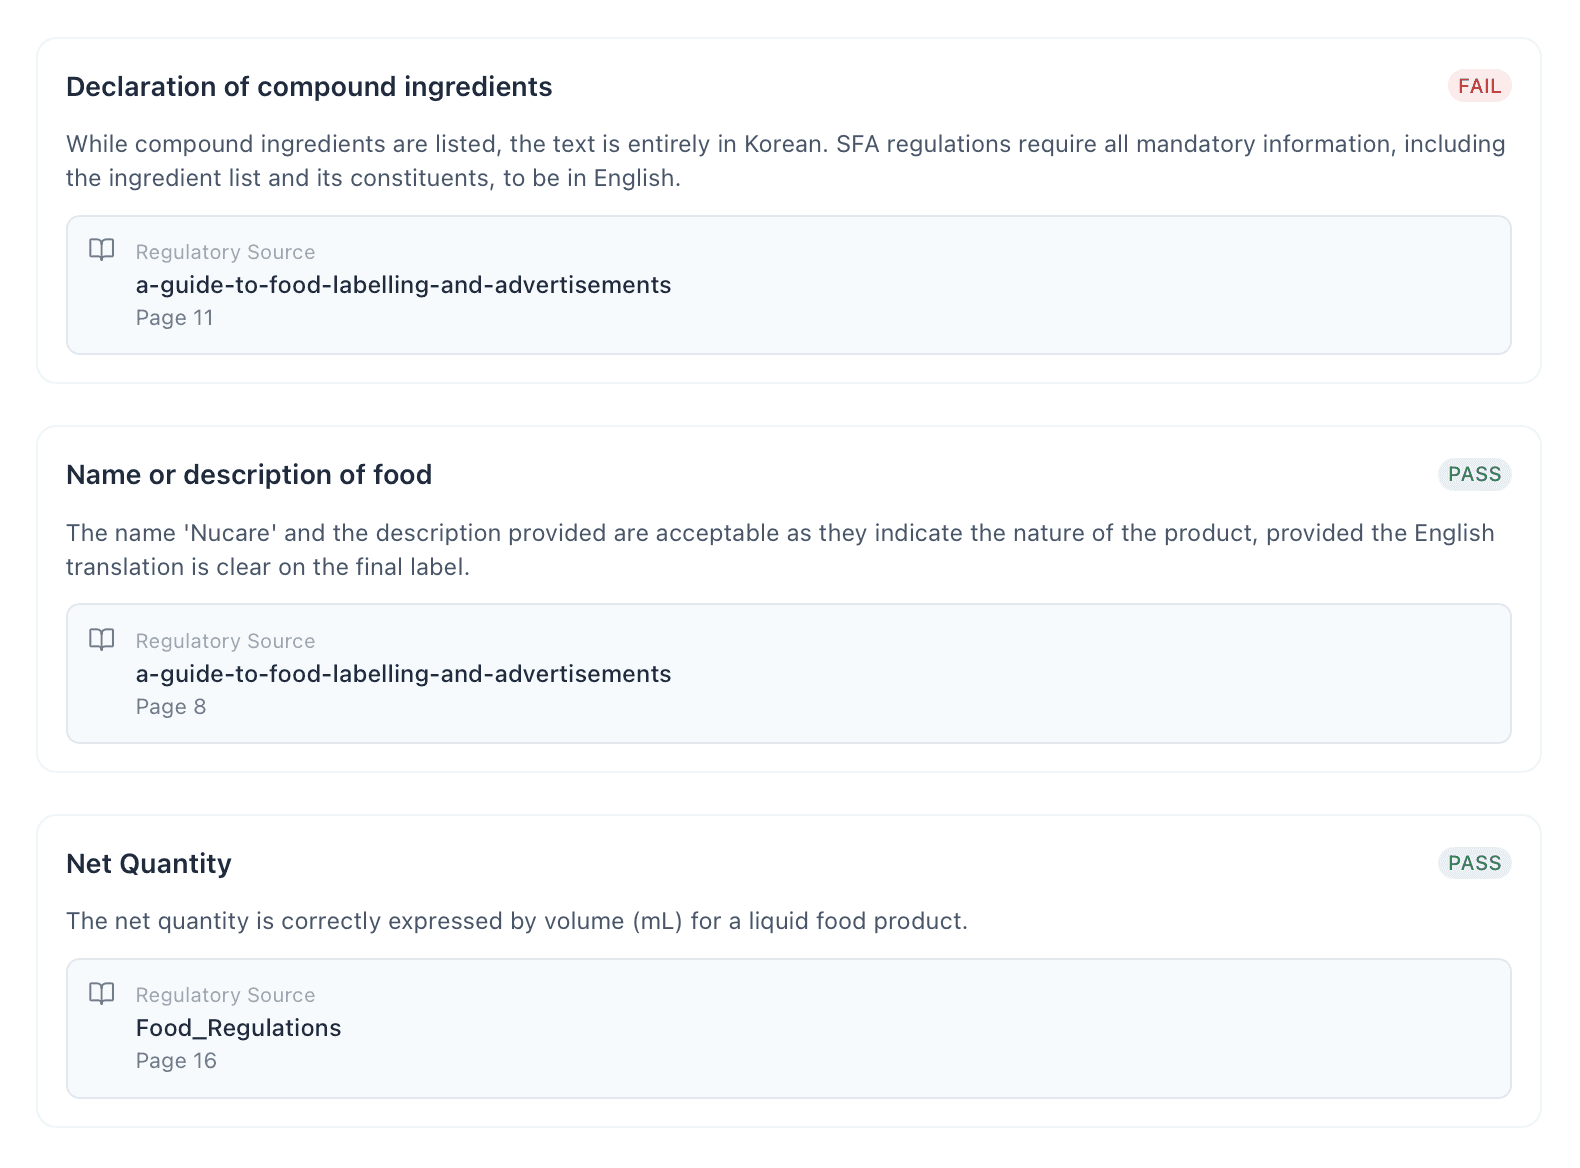Click 'Regulatory Source' label in FAIL card
The image size is (1580, 1168).
[x=225, y=252]
